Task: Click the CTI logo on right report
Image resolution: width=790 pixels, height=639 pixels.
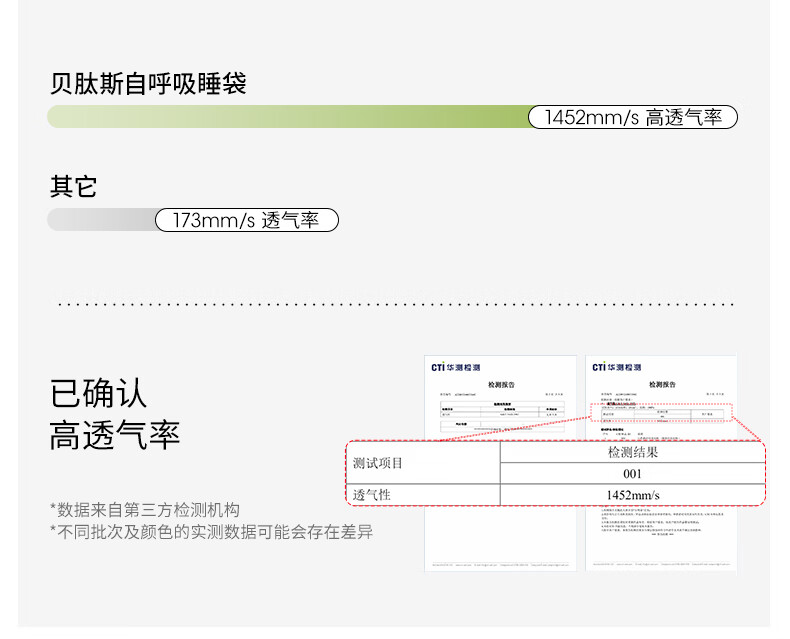Action: tap(617, 367)
